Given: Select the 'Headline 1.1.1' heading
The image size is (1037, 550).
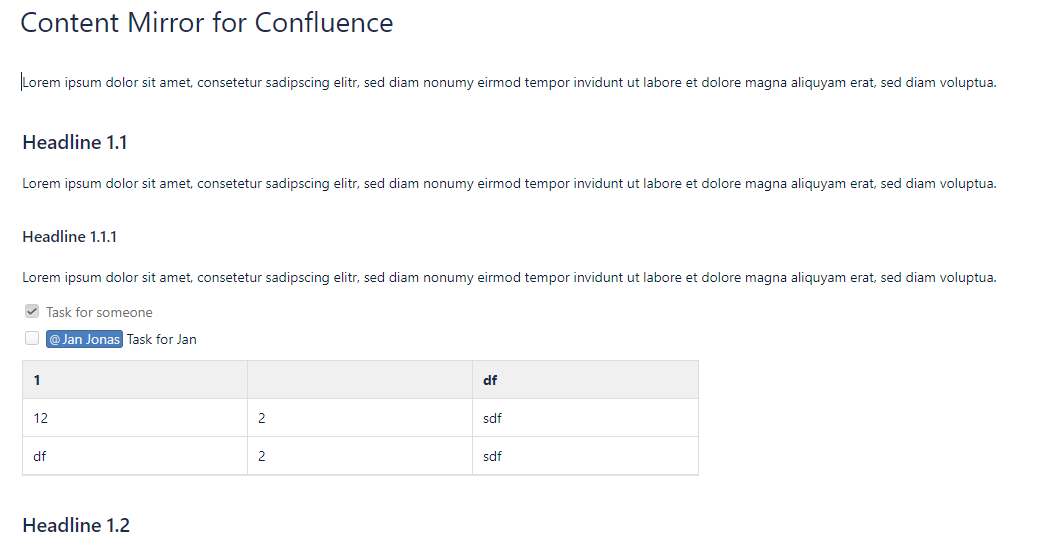Looking at the screenshot, I should point(70,237).
